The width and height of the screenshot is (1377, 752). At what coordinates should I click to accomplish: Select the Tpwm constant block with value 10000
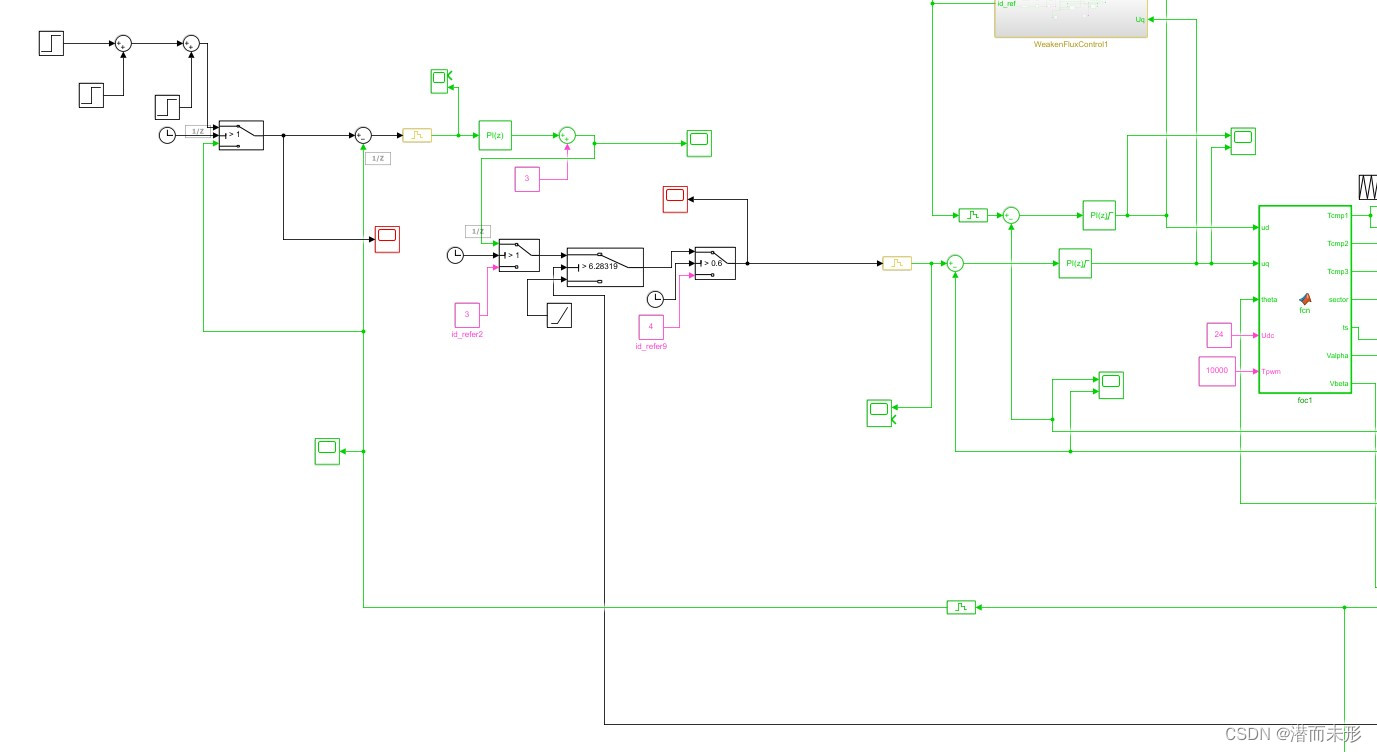click(x=1217, y=371)
